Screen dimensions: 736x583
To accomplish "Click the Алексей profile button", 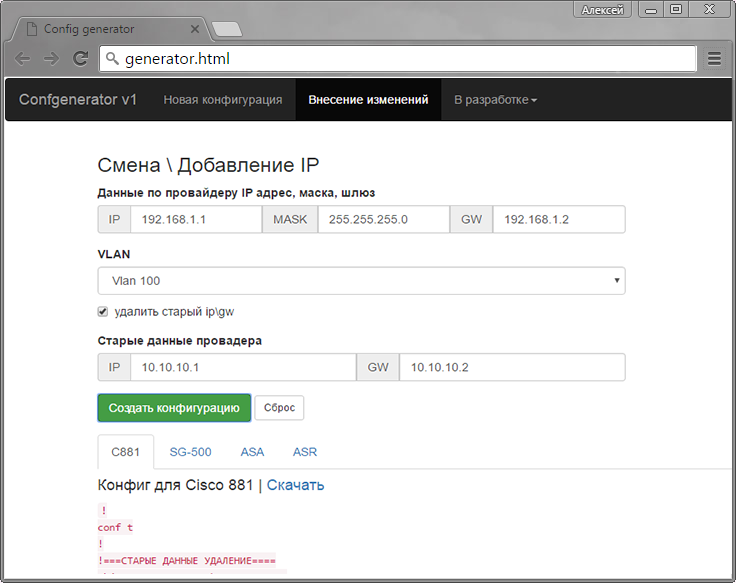I will (602, 10).
